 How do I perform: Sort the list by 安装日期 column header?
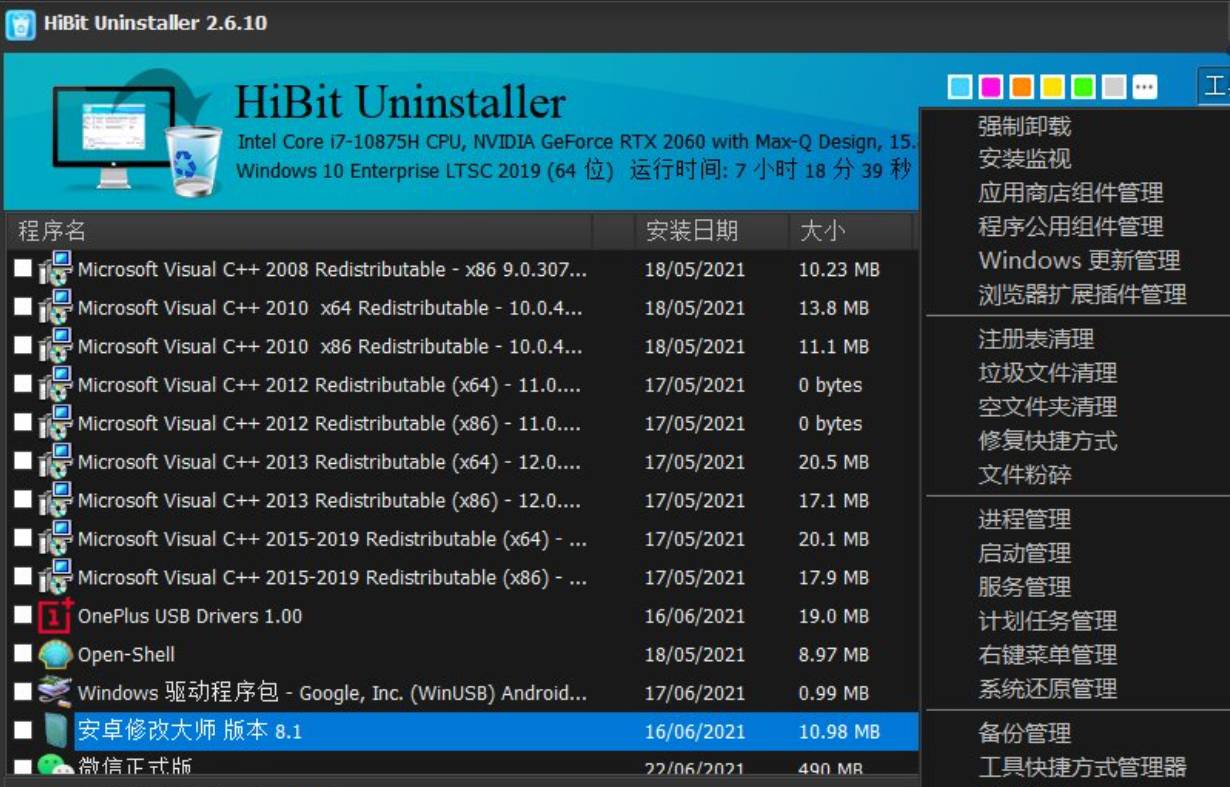pos(711,231)
